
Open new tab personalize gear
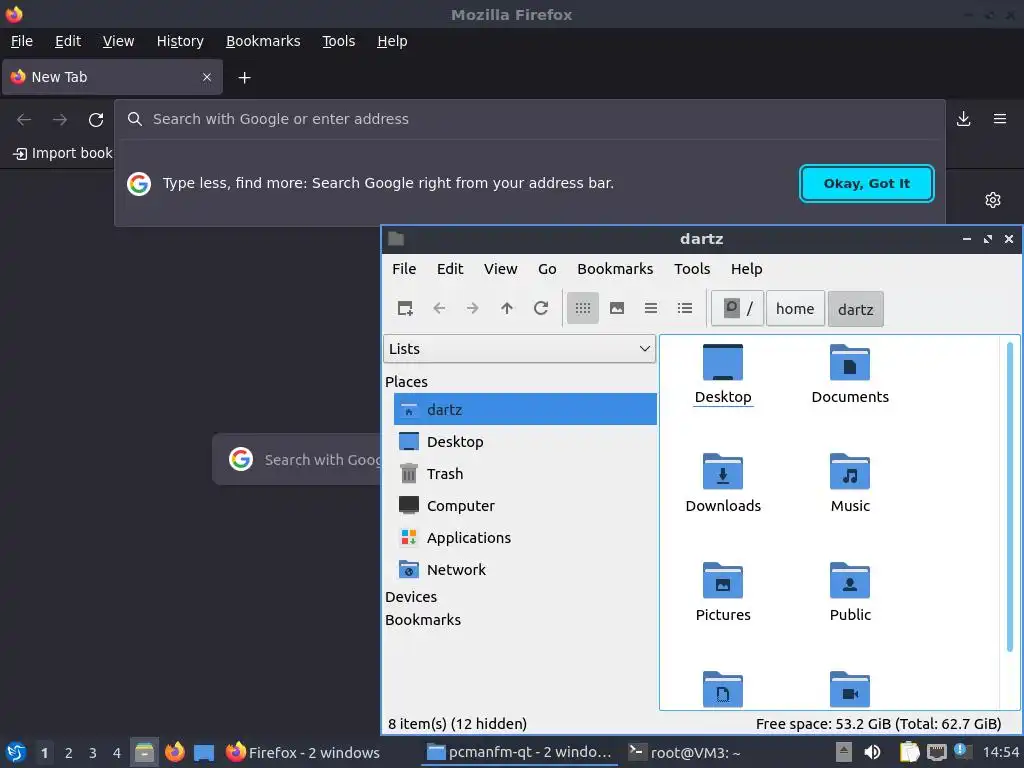[993, 200]
